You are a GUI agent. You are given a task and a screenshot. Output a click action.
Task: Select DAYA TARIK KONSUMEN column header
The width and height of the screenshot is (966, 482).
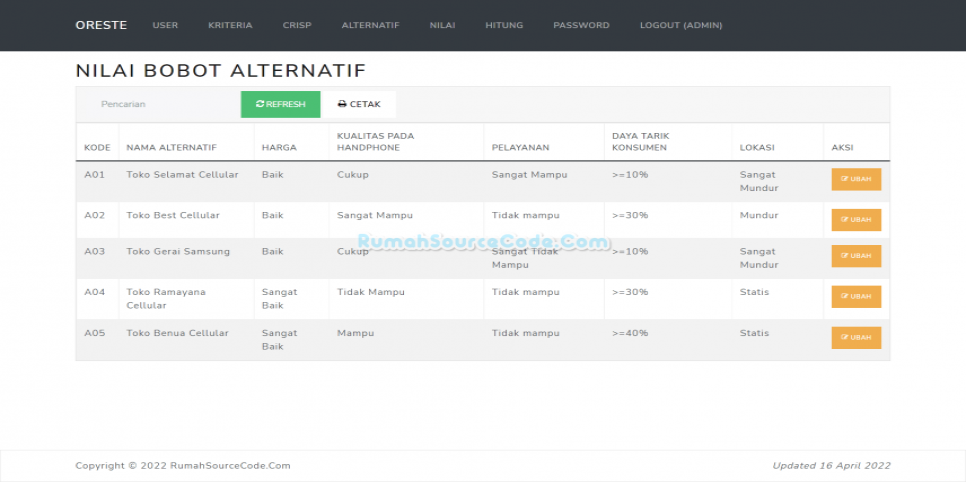point(641,142)
